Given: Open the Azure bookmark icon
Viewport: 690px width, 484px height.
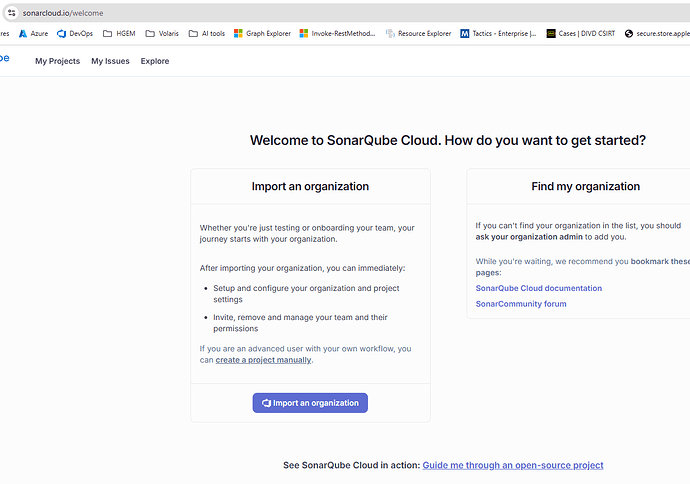Looking at the screenshot, I should (x=22, y=33).
